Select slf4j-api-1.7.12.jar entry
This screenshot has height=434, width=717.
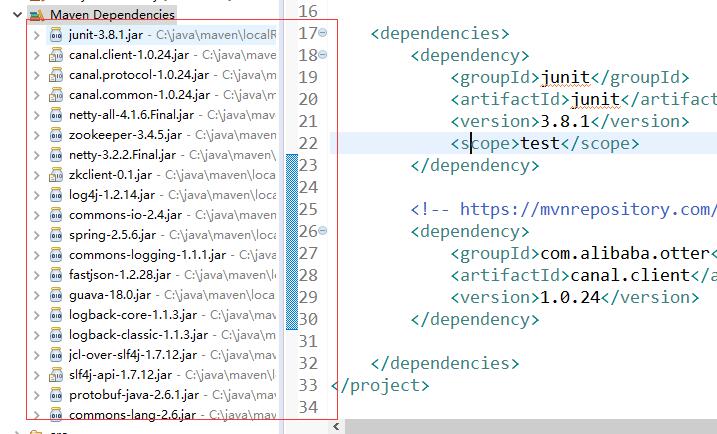pyautogui.click(x=114, y=375)
